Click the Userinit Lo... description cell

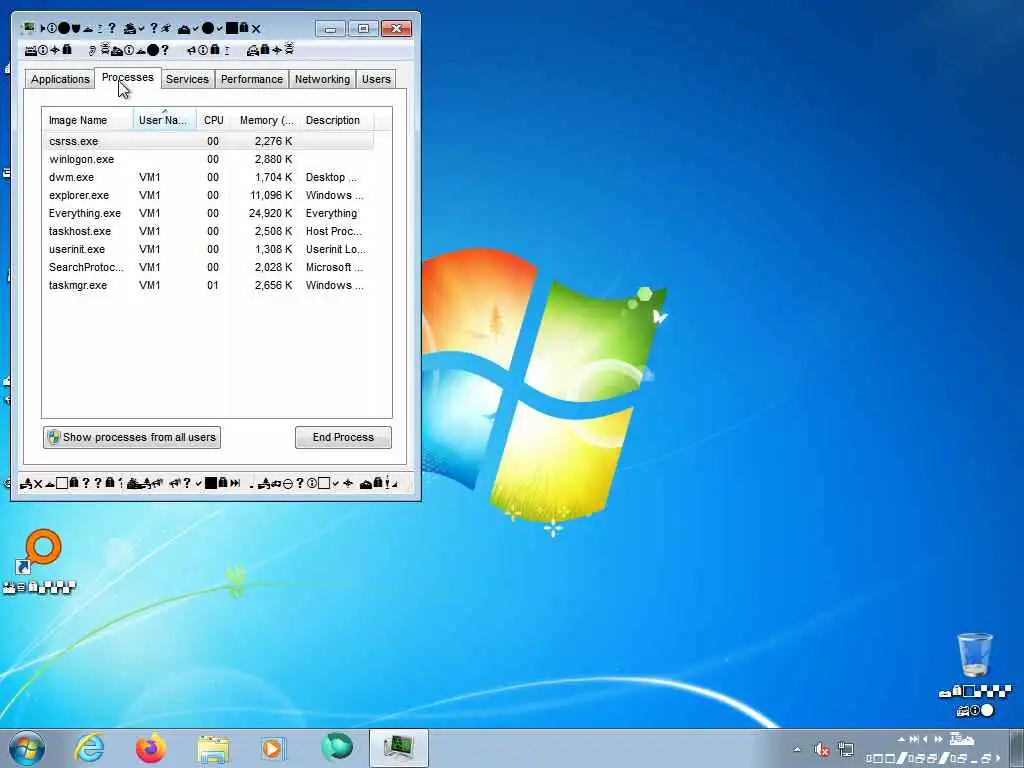tap(336, 249)
